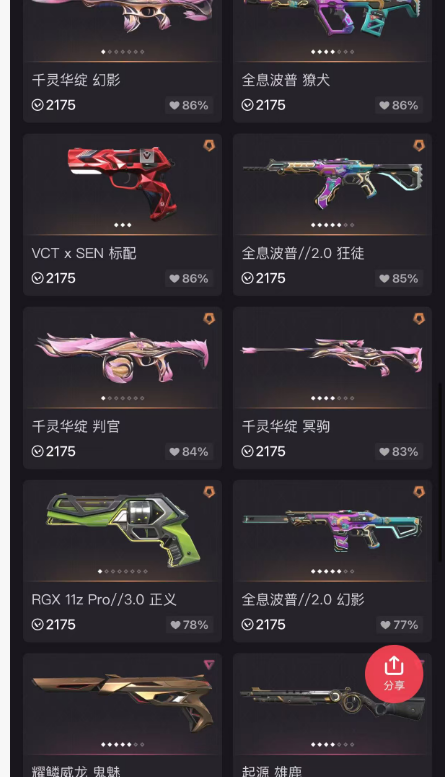Click the tier badge on RGX 11z Pro card
The height and width of the screenshot is (777, 445).
point(209,492)
